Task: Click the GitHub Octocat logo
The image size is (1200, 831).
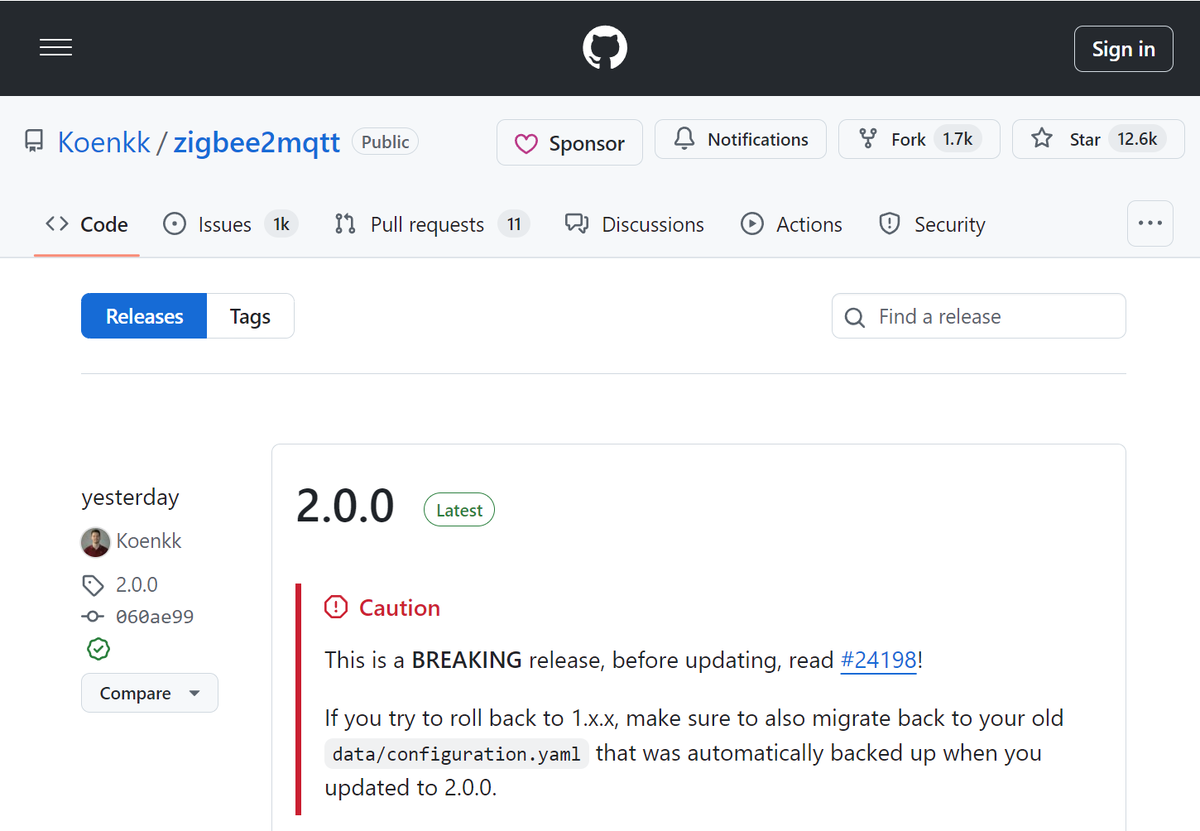Action: 605,48
